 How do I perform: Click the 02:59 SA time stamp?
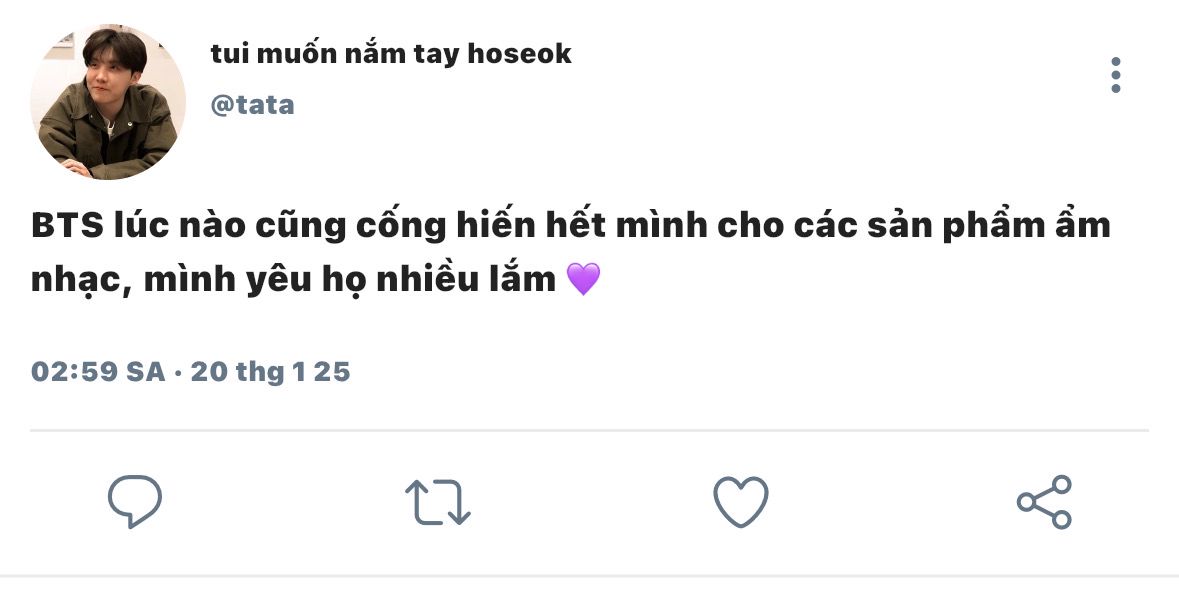click(98, 371)
